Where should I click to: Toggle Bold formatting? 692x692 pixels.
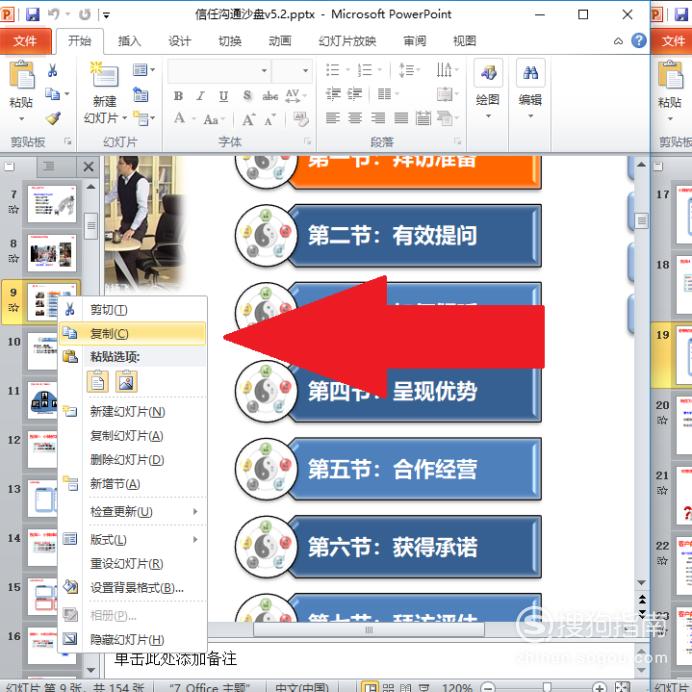[178, 96]
